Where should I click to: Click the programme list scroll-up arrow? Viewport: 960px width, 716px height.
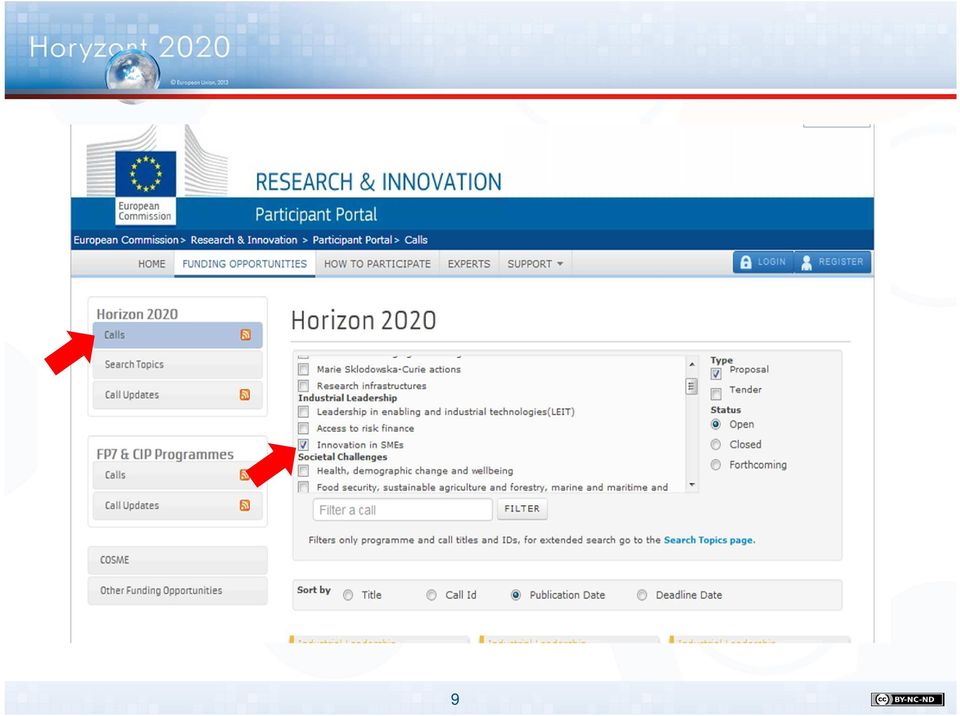point(692,364)
